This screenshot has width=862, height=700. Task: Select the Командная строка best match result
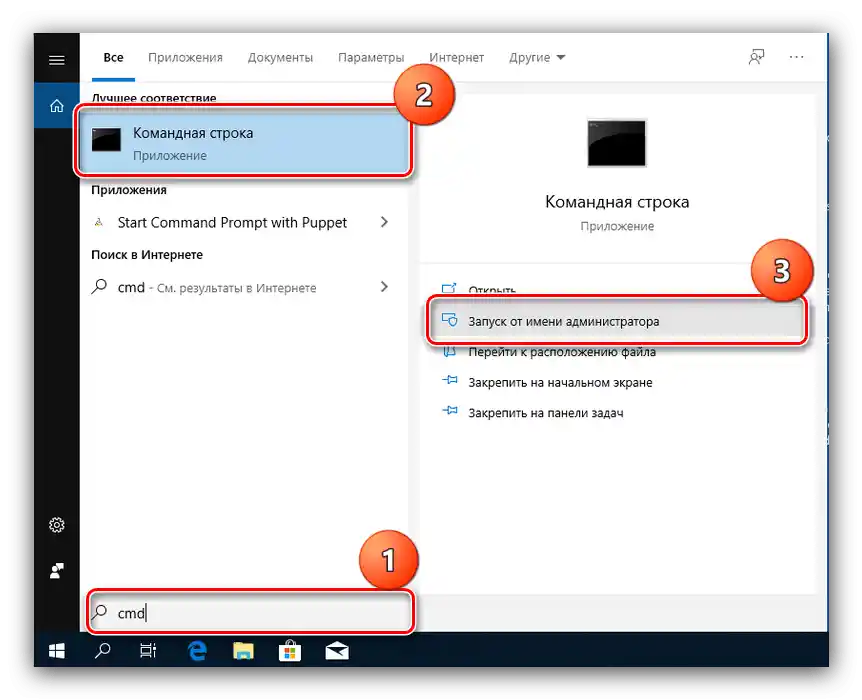[243, 142]
